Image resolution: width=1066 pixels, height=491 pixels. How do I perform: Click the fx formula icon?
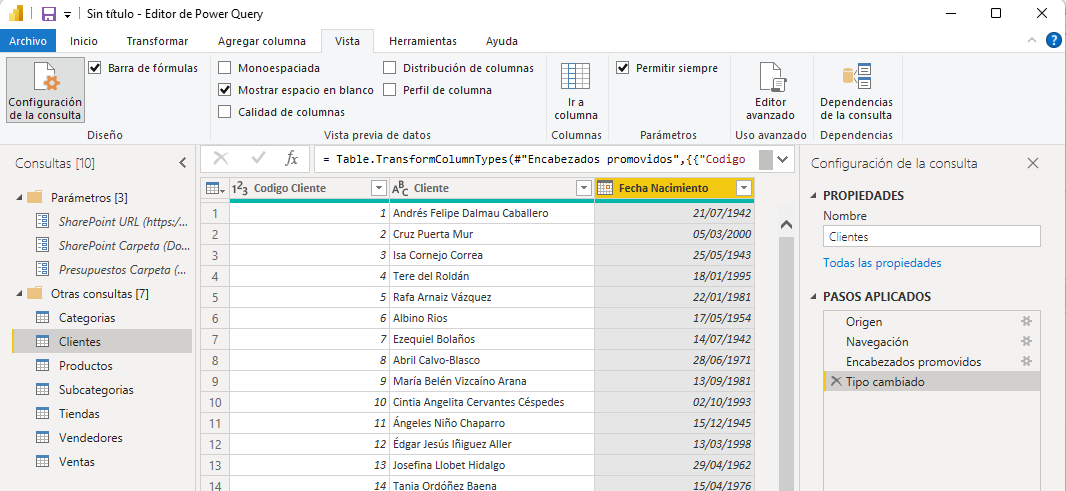coord(291,159)
